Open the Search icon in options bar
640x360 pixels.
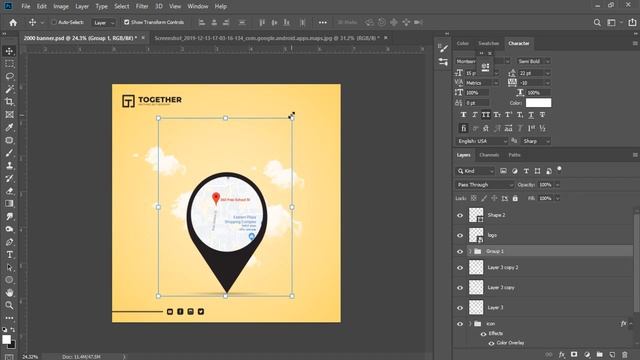pyautogui.click(x=597, y=22)
